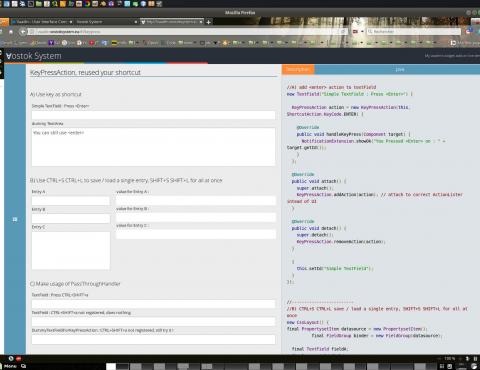The height and width of the screenshot is (370, 480).
Task: Click the red indicator icon in bottom panel
Action: [x=18, y=359]
